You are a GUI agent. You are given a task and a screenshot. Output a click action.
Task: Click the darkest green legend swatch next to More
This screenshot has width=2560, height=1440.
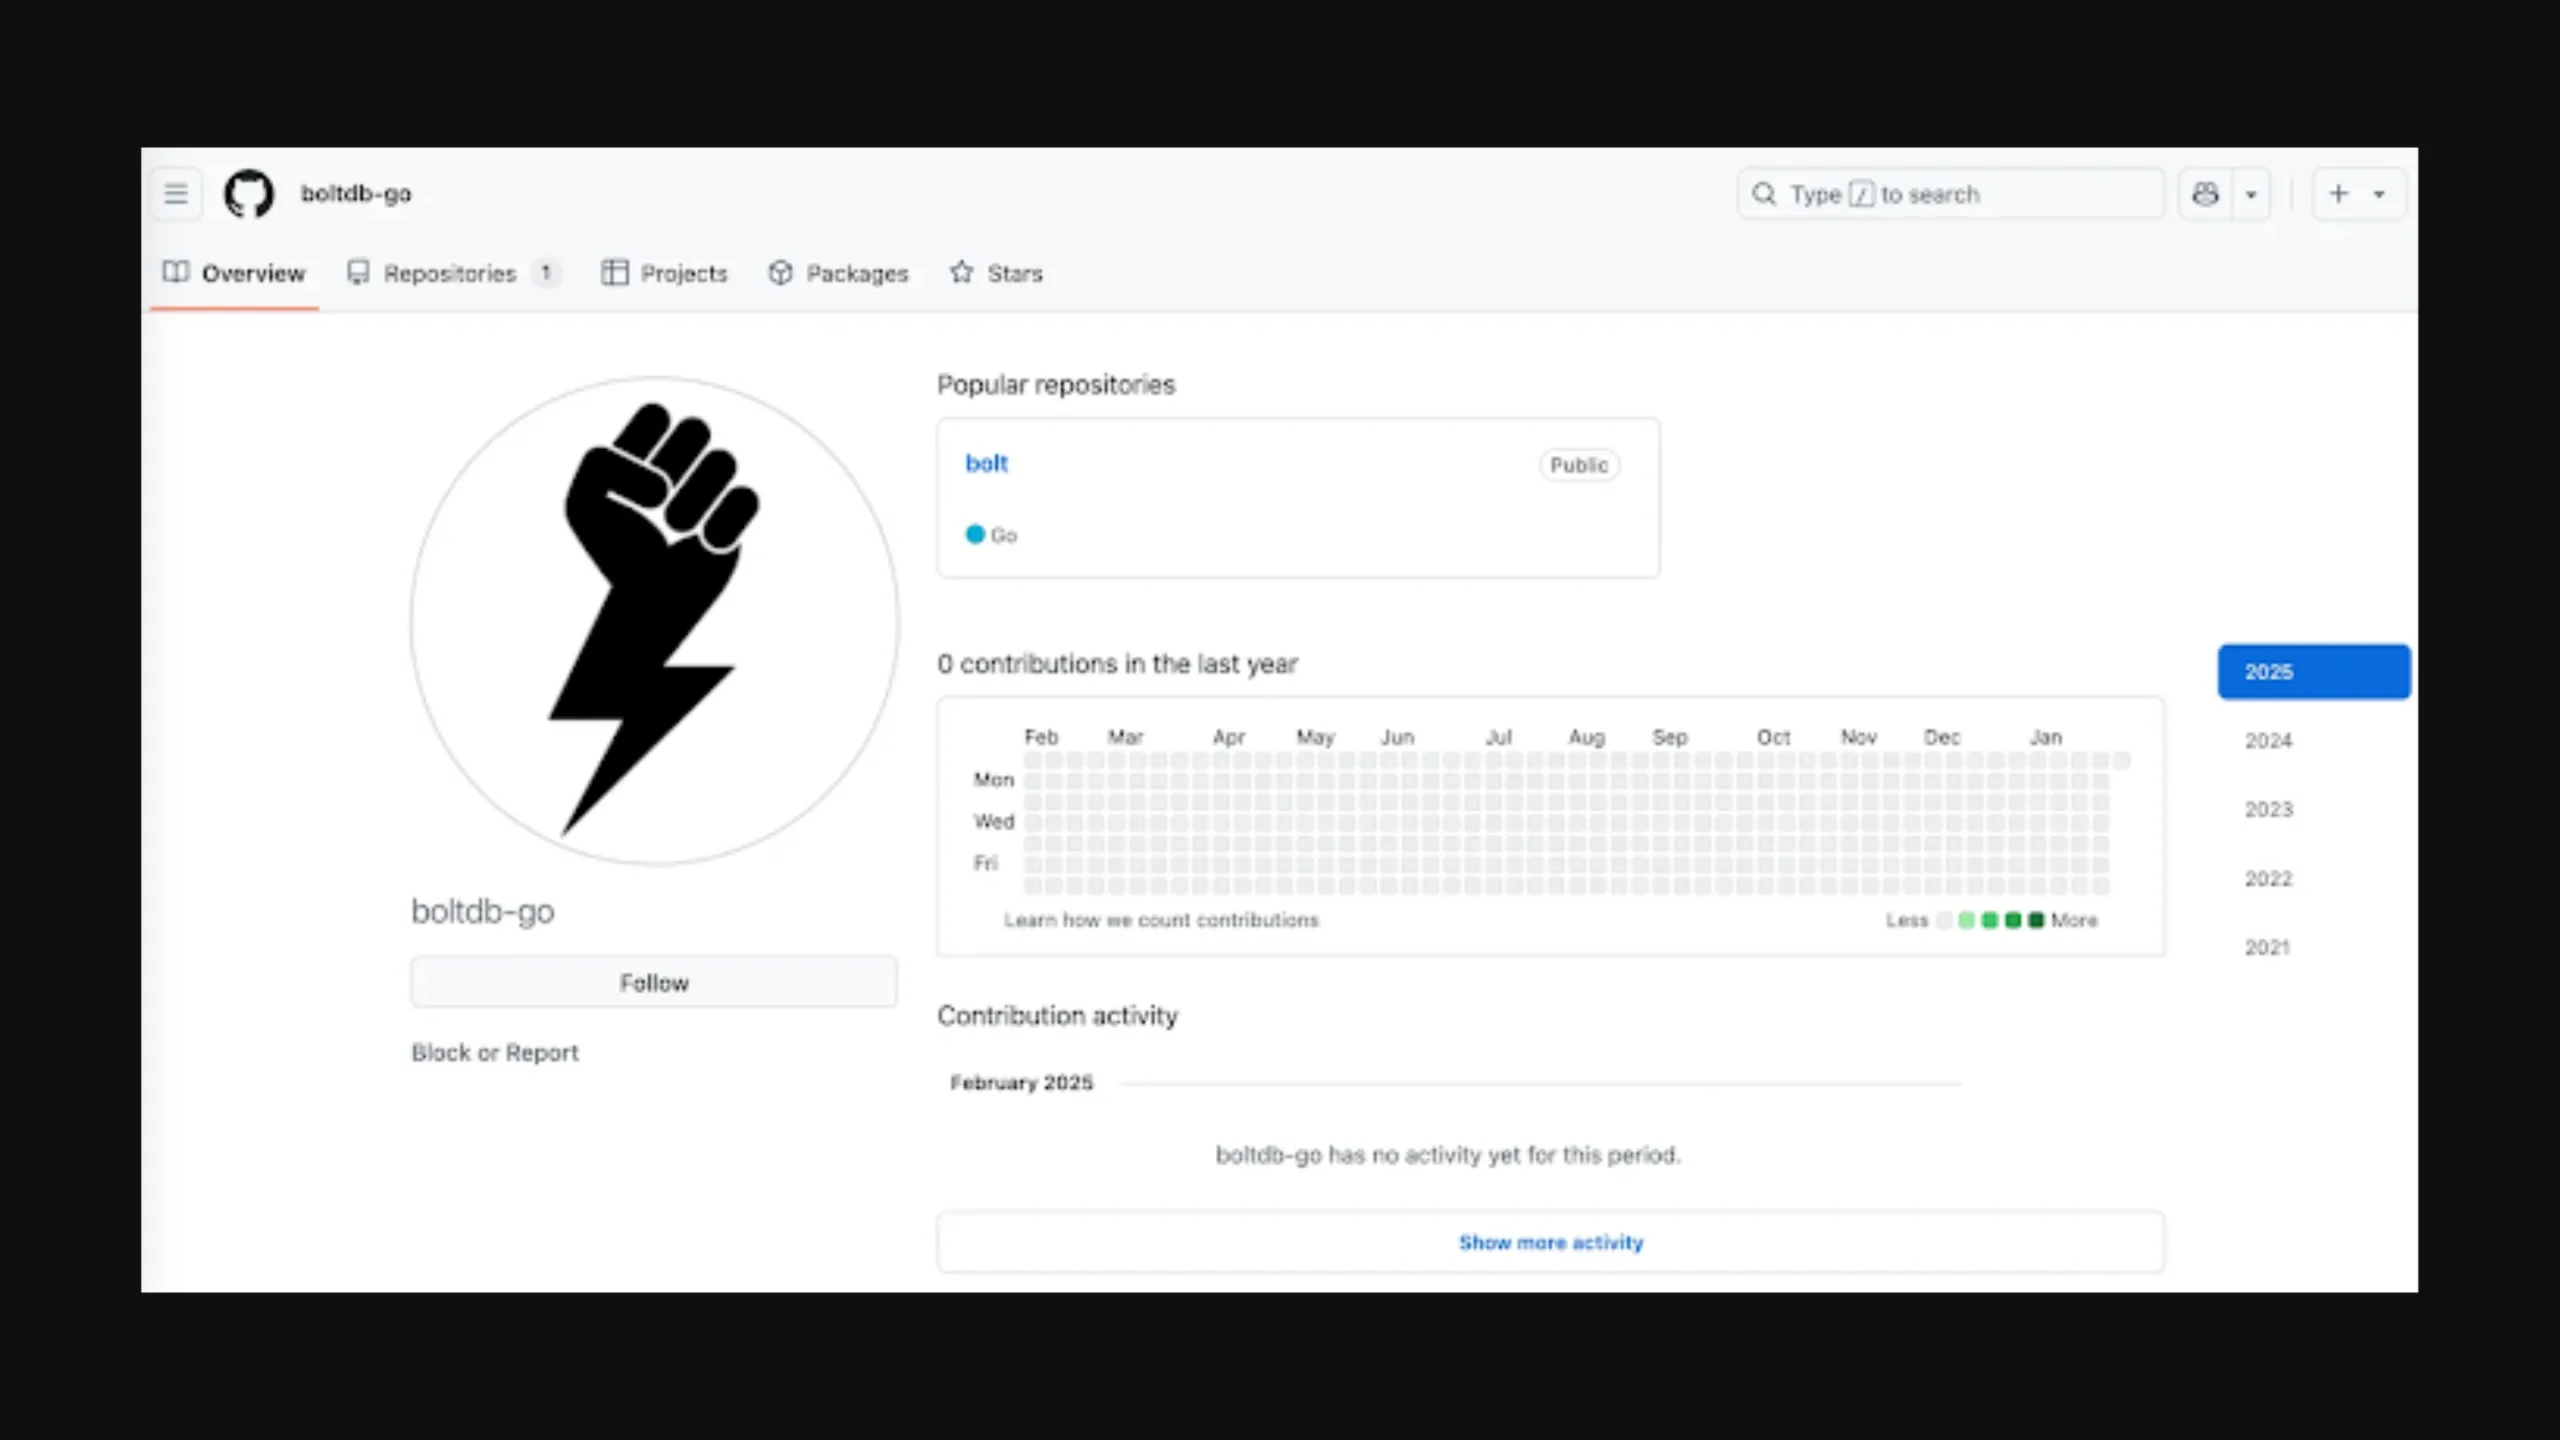pos(2036,920)
